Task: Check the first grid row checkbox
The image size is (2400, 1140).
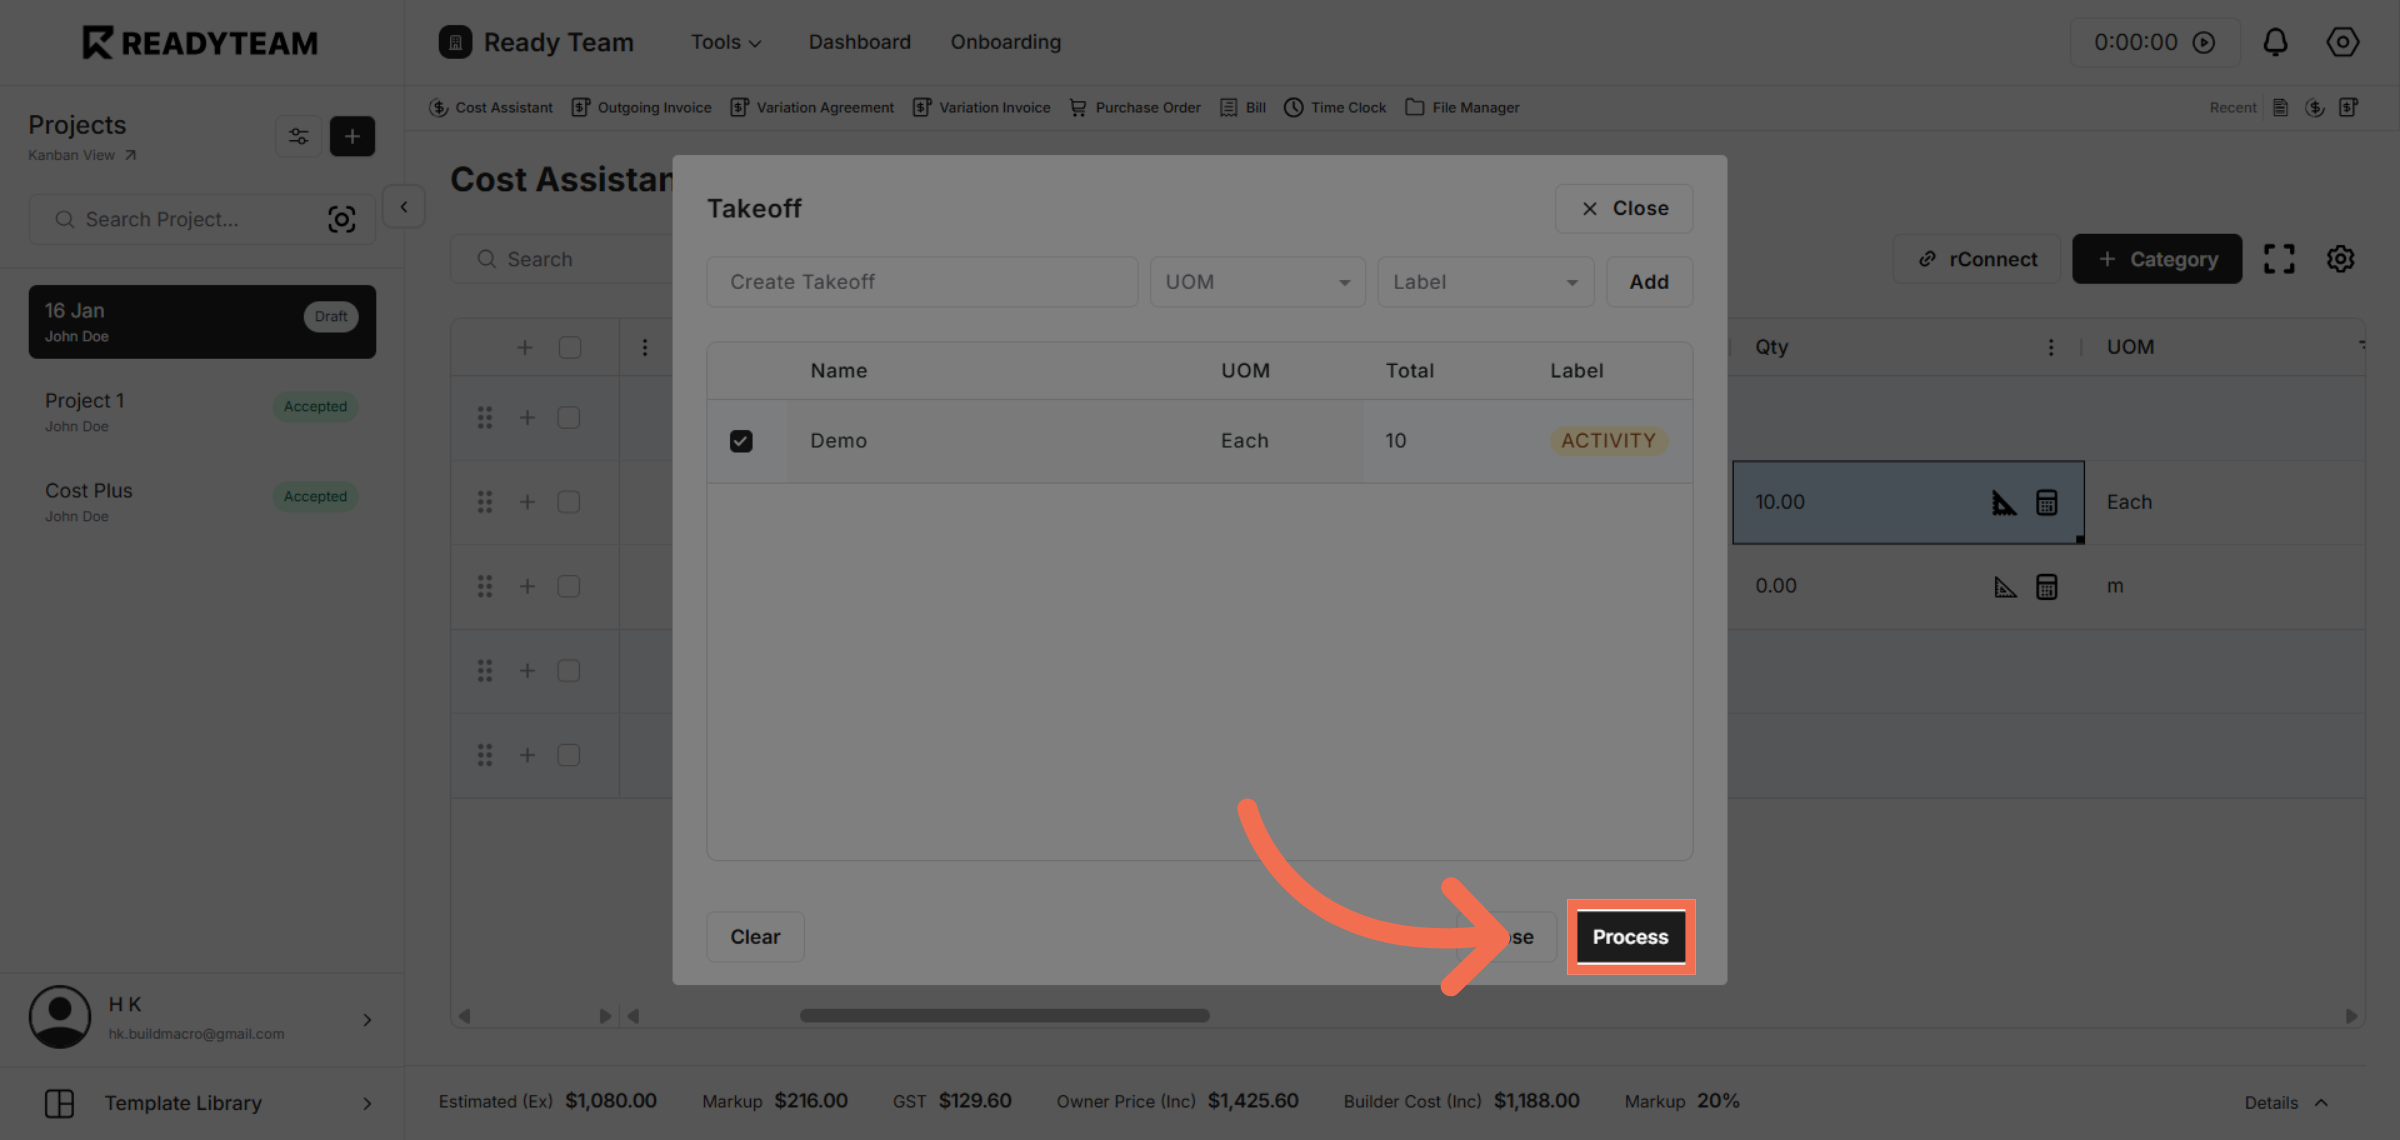Action: point(569,417)
